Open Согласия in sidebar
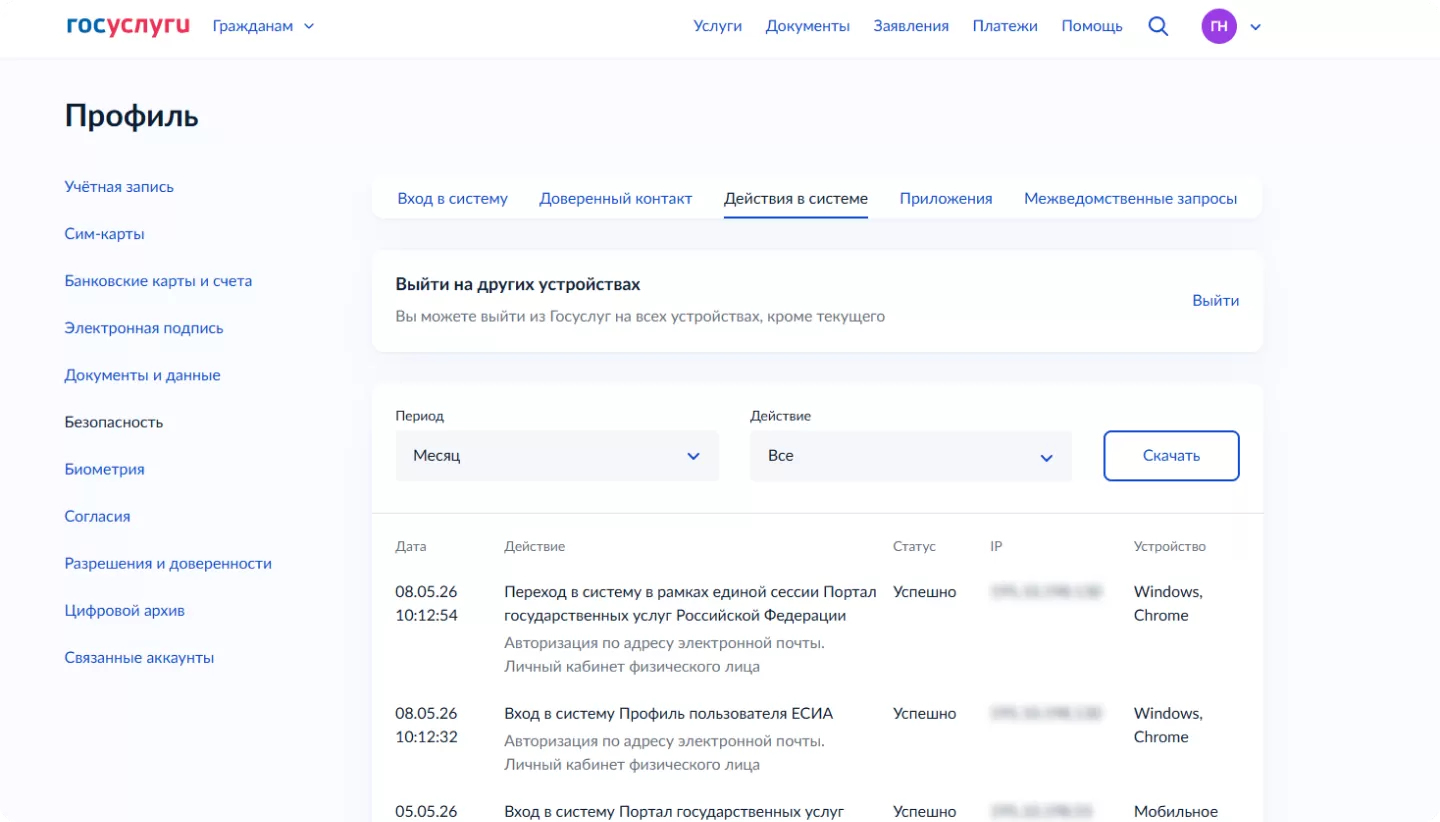 pyautogui.click(x=98, y=516)
